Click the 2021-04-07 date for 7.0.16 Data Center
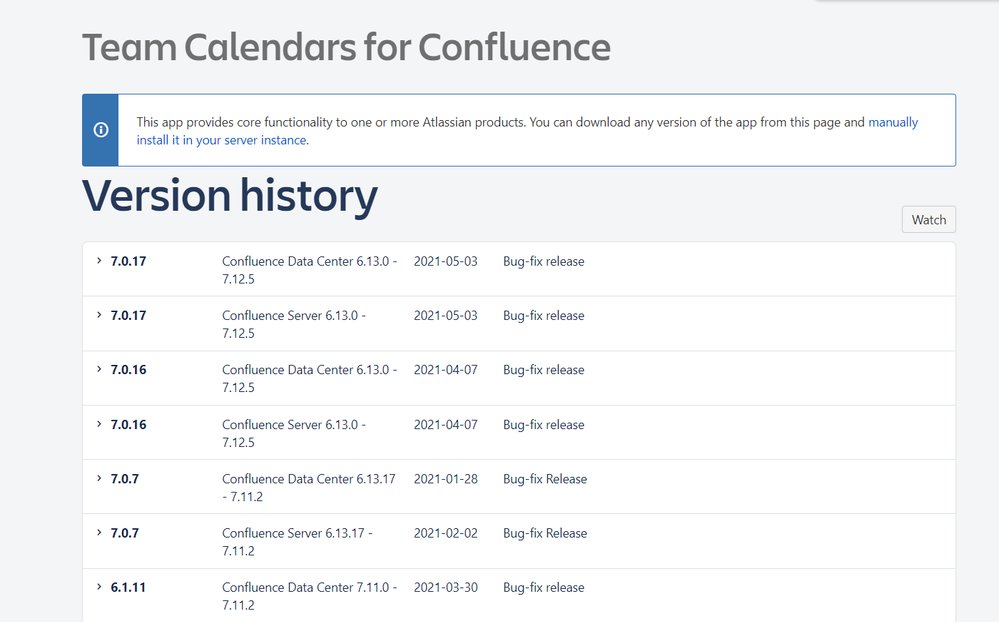This screenshot has width=999, height=622. tap(445, 370)
